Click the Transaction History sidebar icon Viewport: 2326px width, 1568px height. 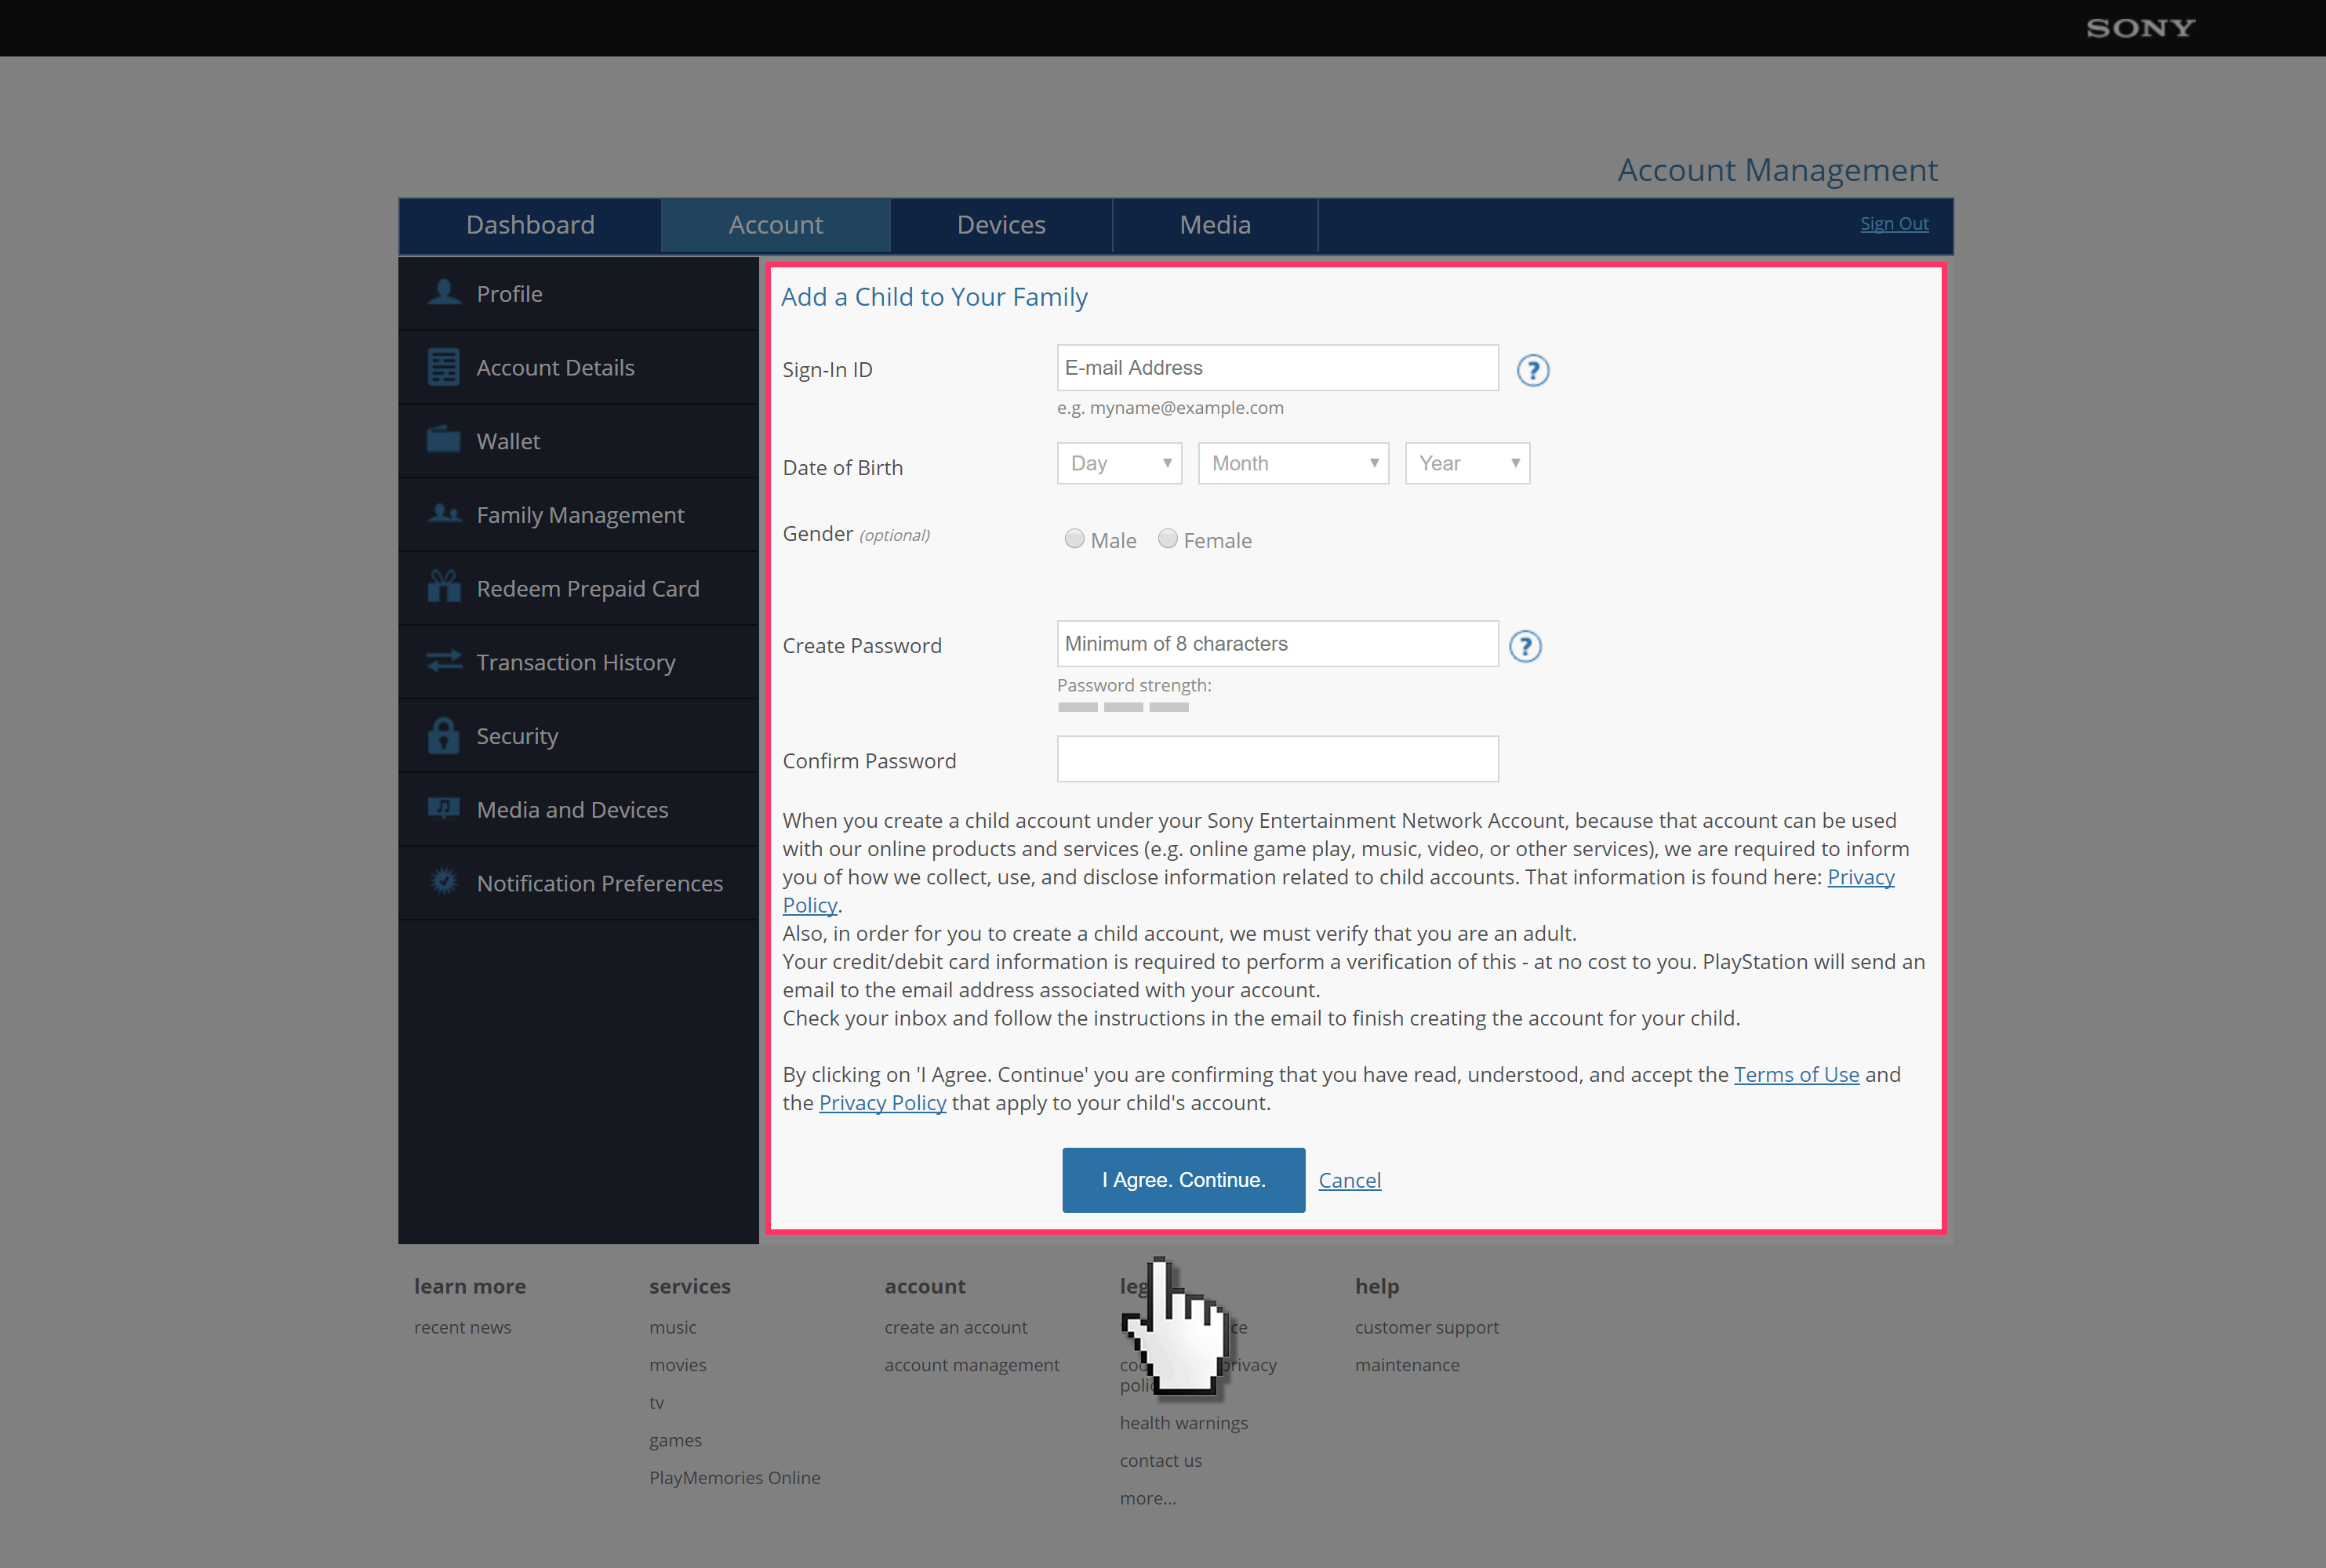click(x=445, y=662)
